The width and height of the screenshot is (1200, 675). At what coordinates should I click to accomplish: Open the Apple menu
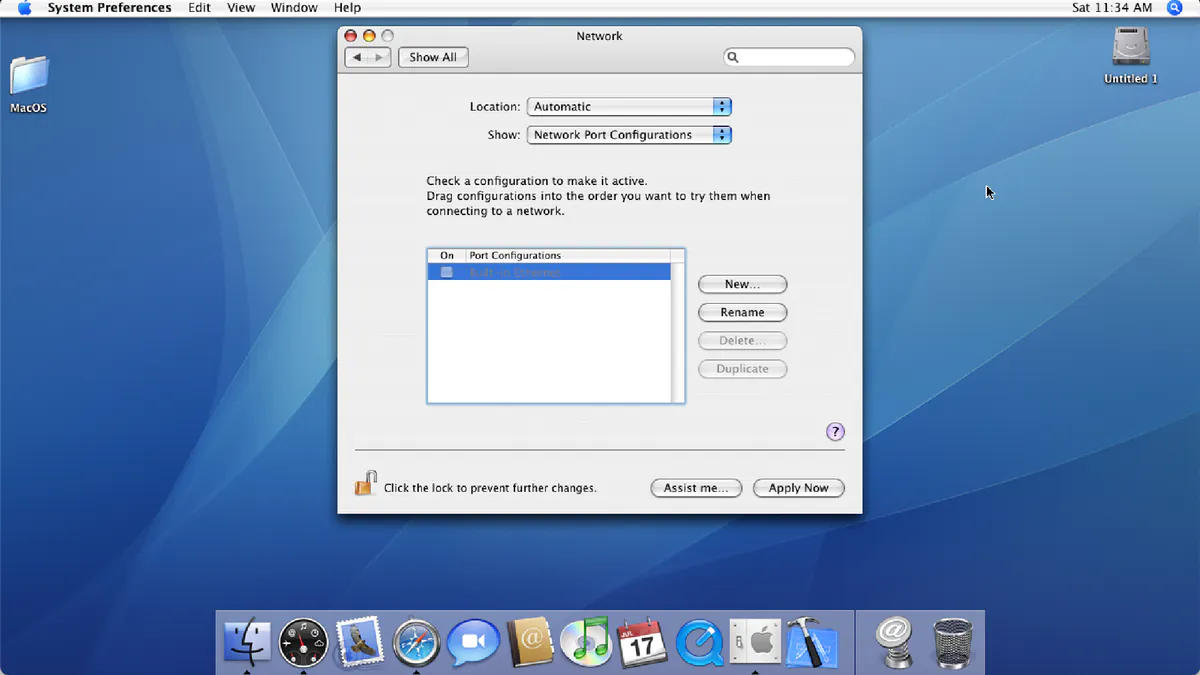coord(24,8)
